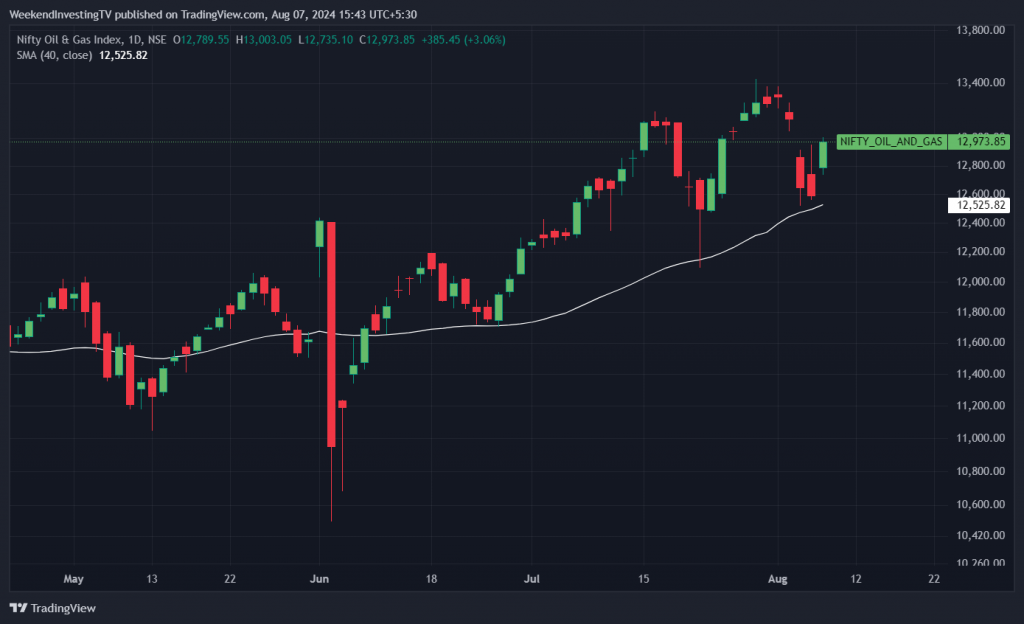
Task: Click the TradingView logo icon
Action: click(x=18, y=607)
